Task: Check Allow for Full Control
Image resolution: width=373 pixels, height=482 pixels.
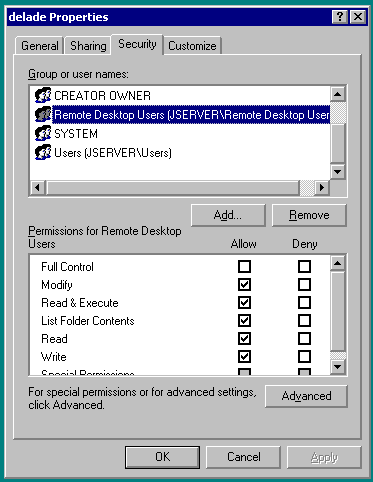Action: pos(244,267)
